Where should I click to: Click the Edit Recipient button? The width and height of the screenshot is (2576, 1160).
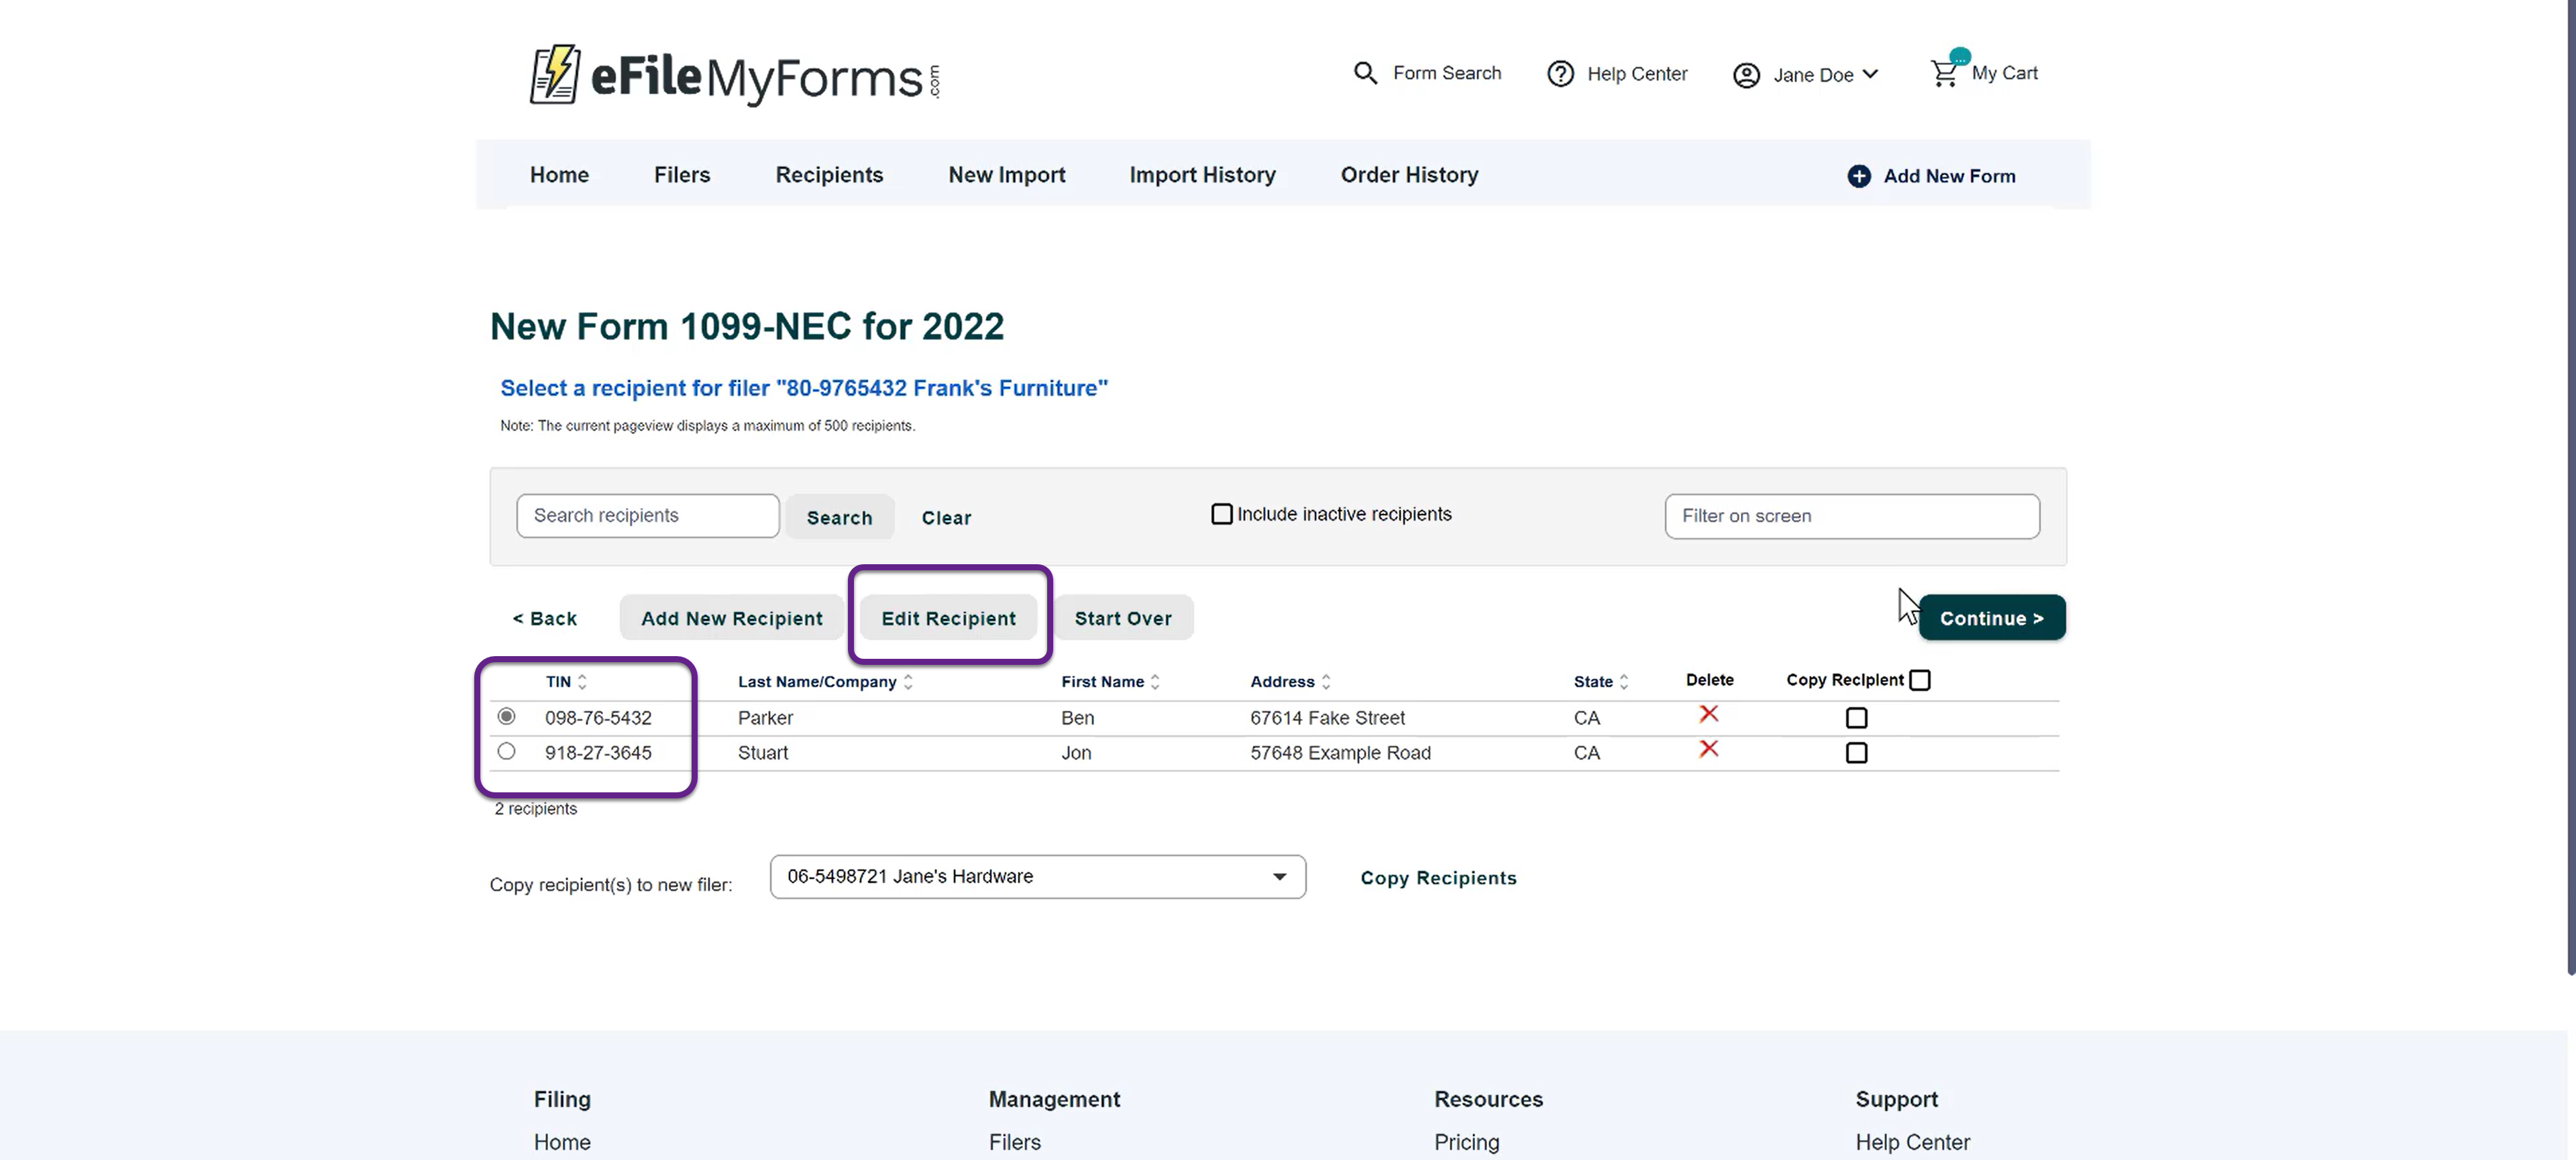coord(948,618)
